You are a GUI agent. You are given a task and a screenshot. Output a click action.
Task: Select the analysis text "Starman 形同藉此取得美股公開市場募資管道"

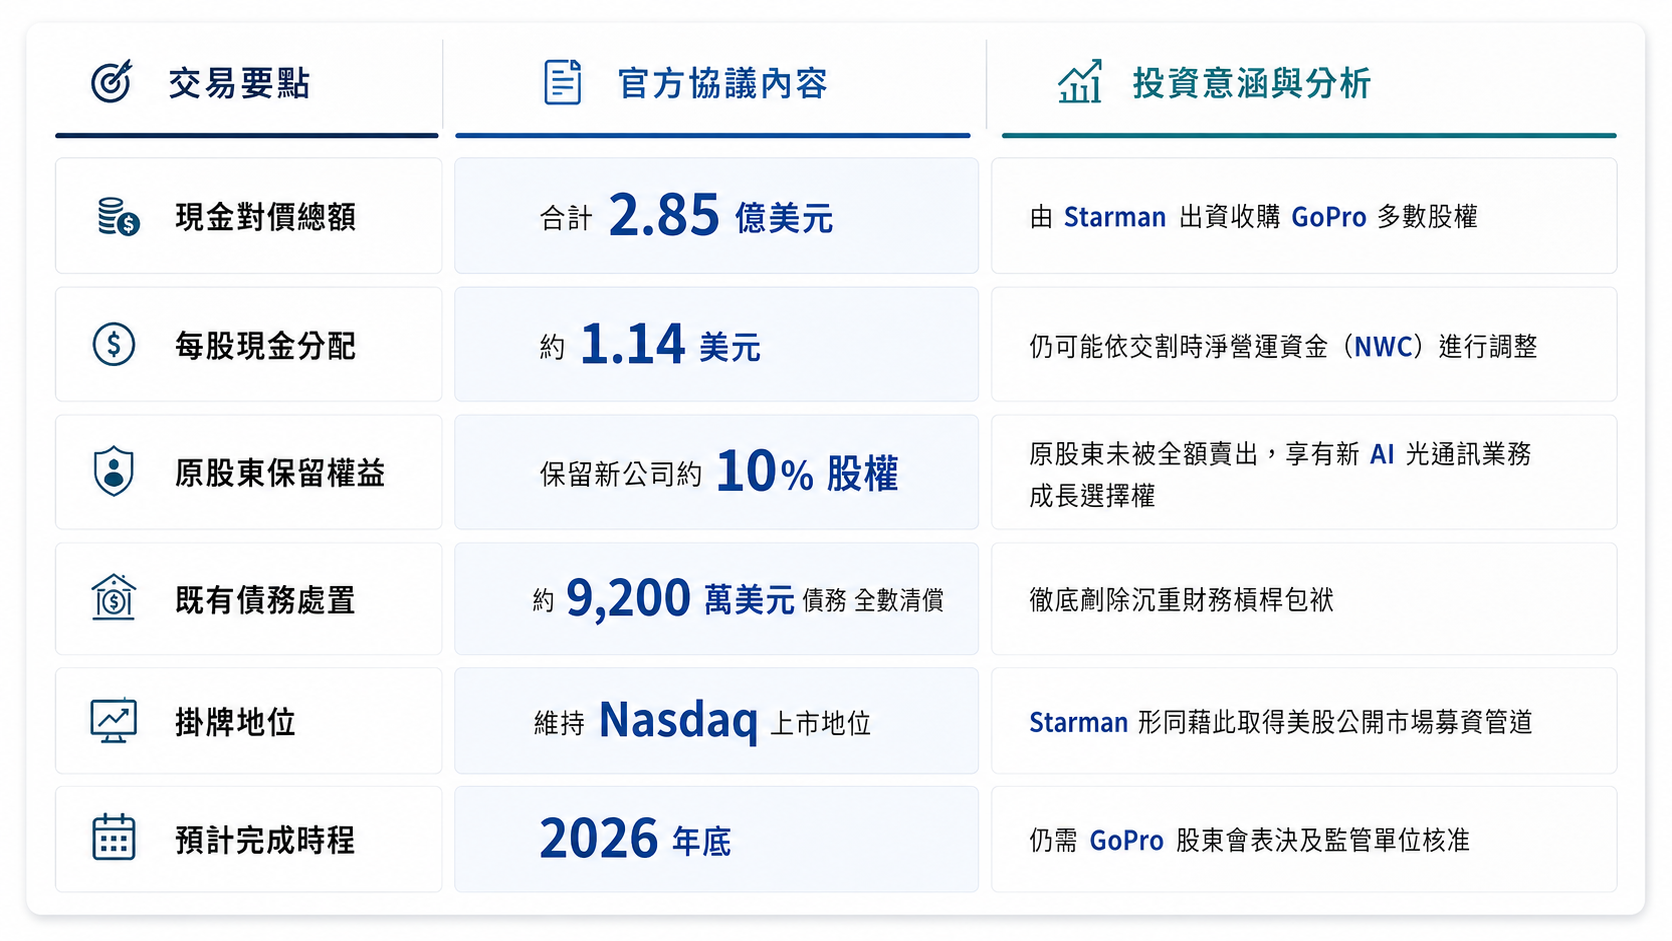click(1281, 722)
